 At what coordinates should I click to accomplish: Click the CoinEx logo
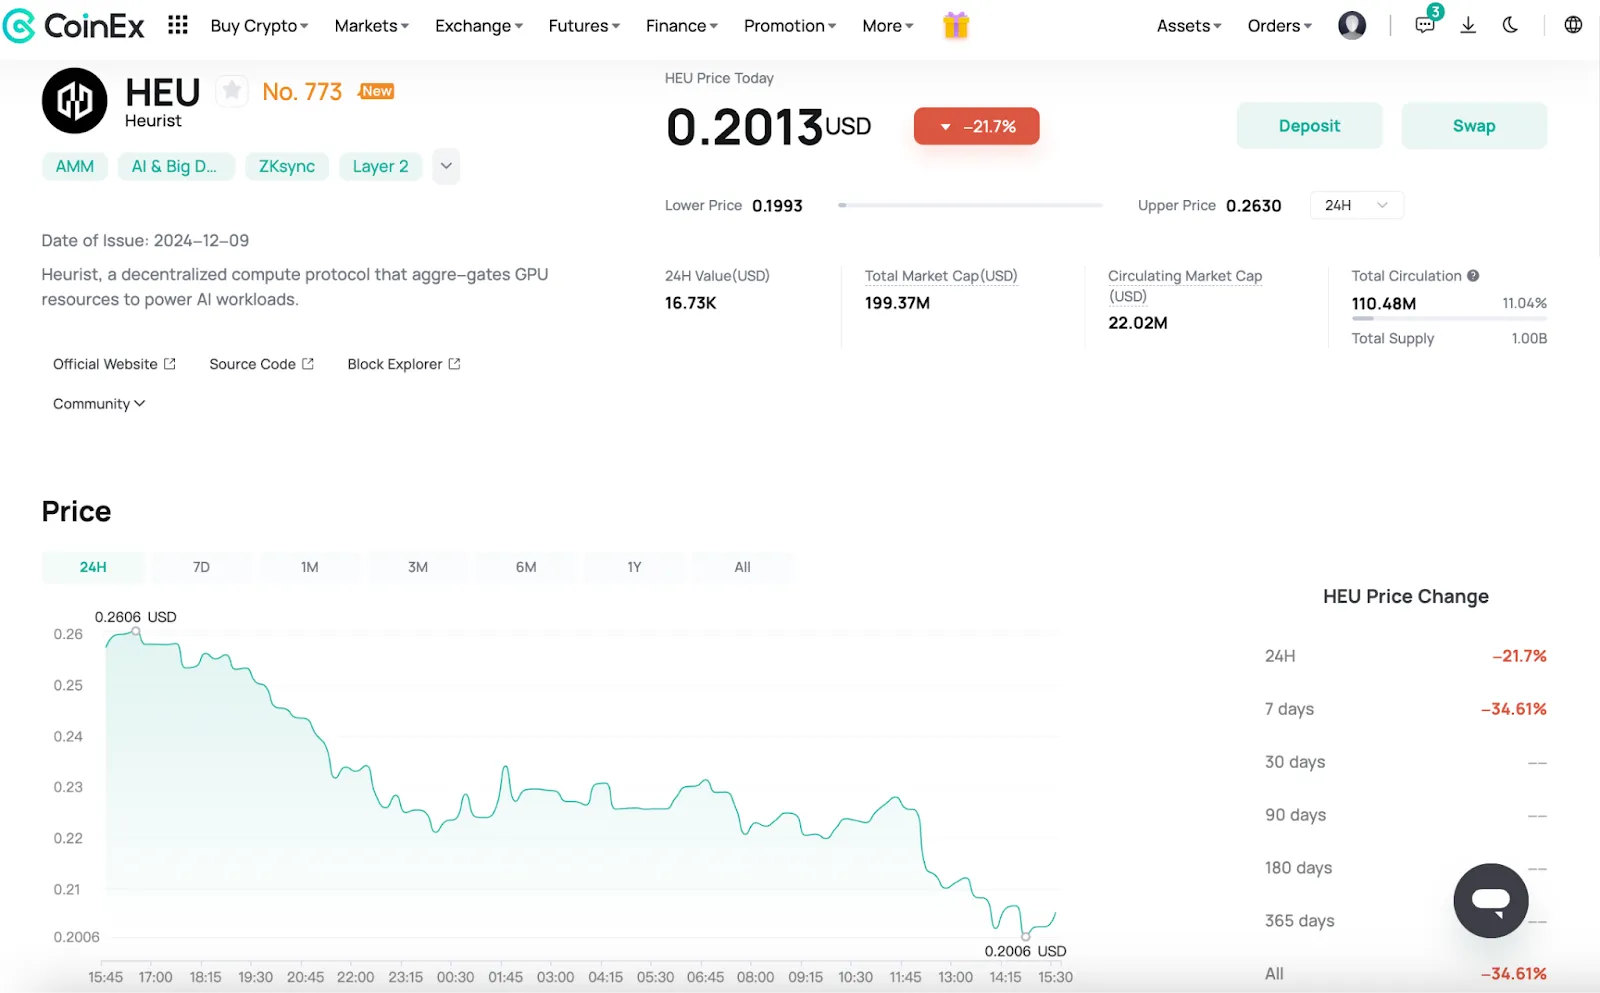pyautogui.click(x=74, y=26)
